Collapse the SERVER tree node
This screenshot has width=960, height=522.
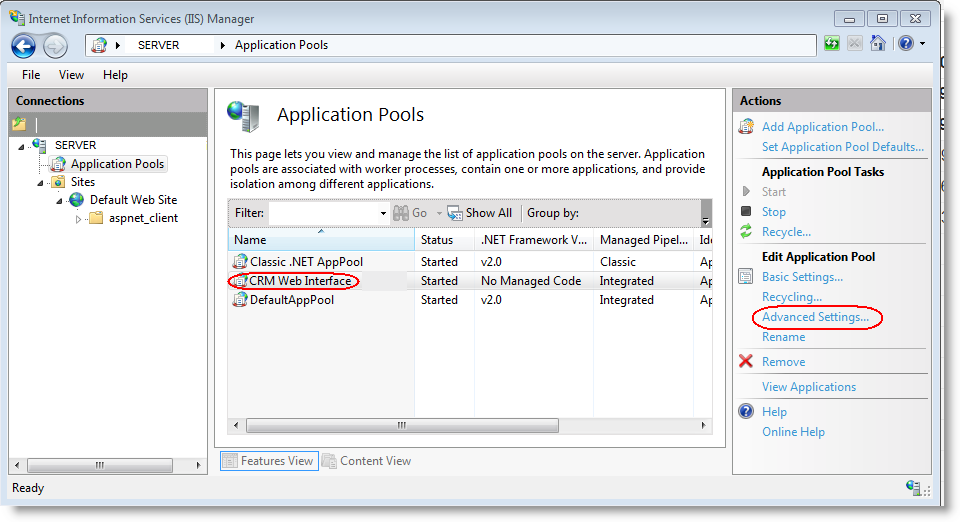click(21, 146)
